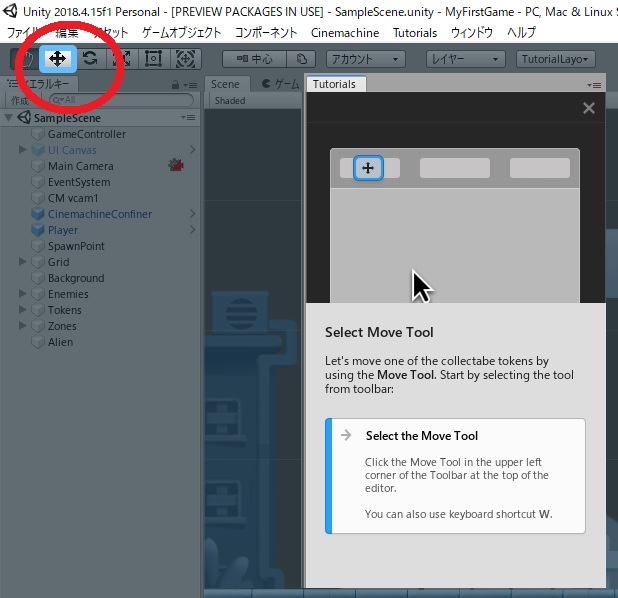Open the 編集 menu

pos(67,33)
